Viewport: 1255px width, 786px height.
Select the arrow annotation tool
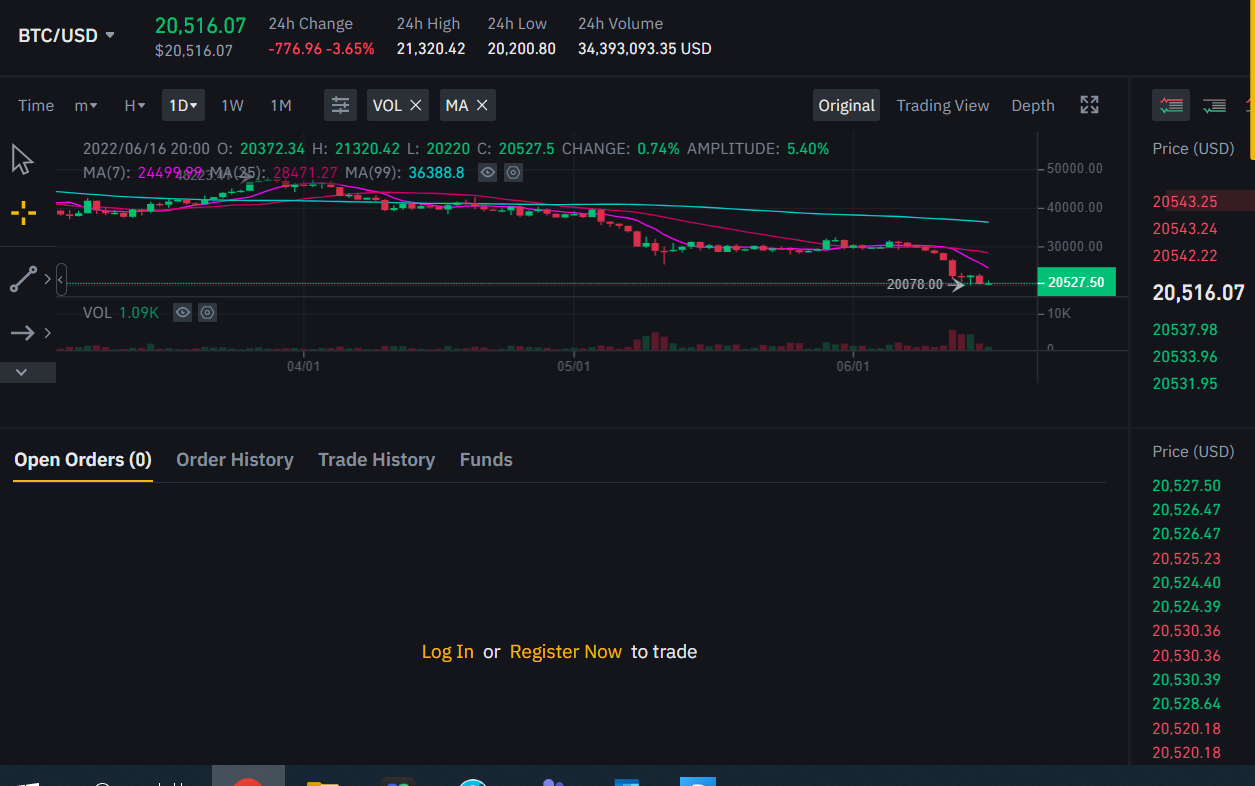click(x=22, y=332)
